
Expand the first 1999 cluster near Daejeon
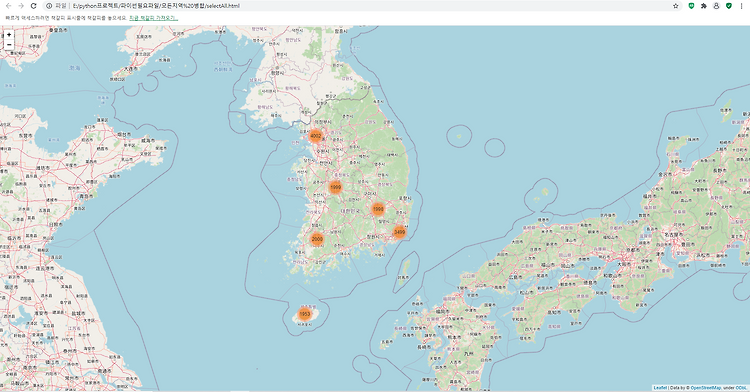click(x=336, y=187)
